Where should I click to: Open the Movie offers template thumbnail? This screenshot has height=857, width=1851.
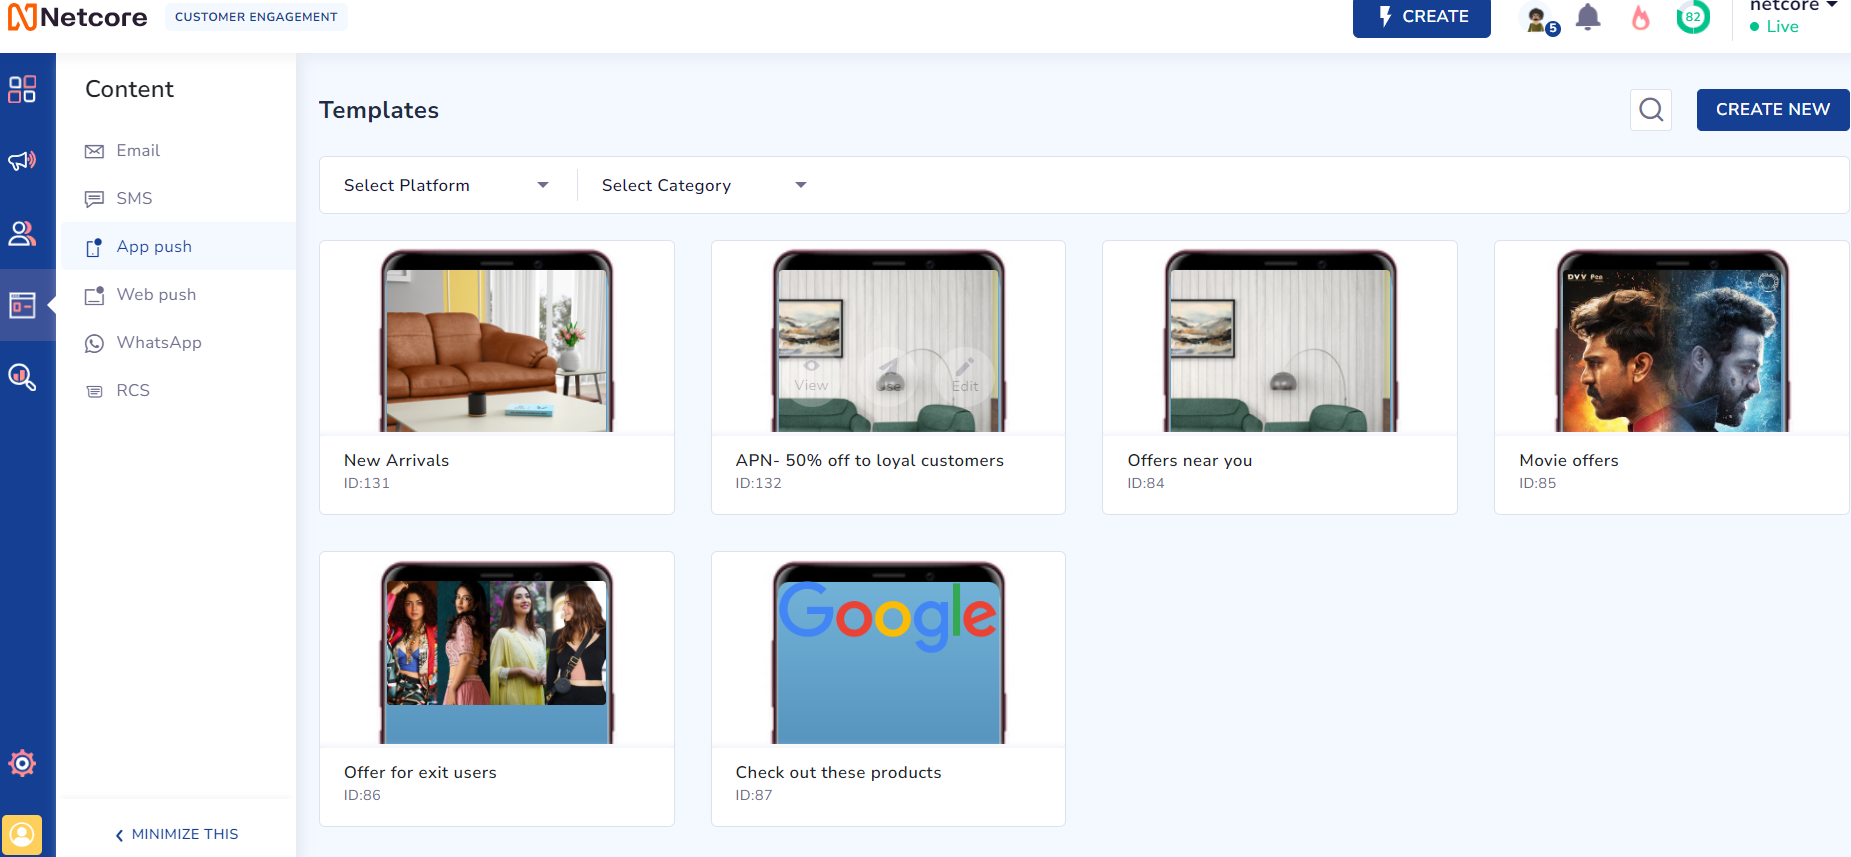(x=1672, y=340)
